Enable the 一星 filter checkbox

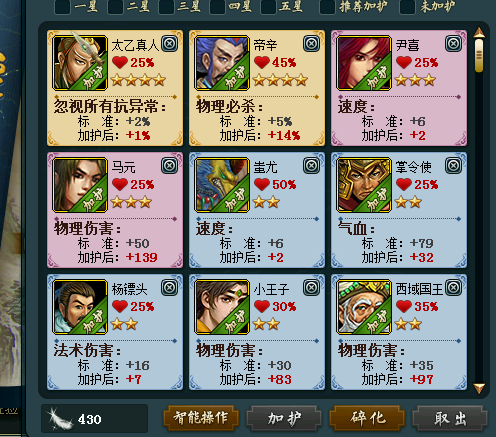[62, 7]
